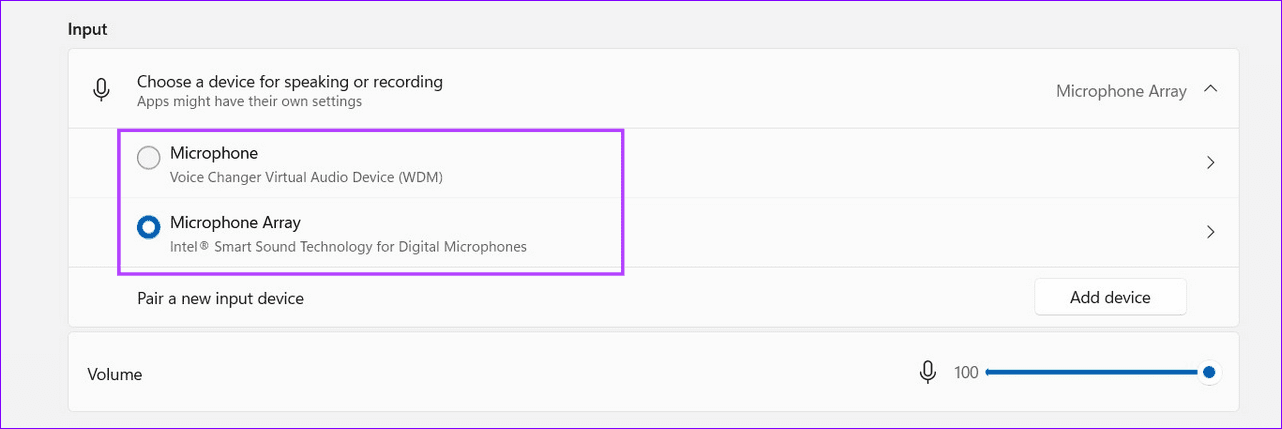Click the Volume label

(x=115, y=375)
